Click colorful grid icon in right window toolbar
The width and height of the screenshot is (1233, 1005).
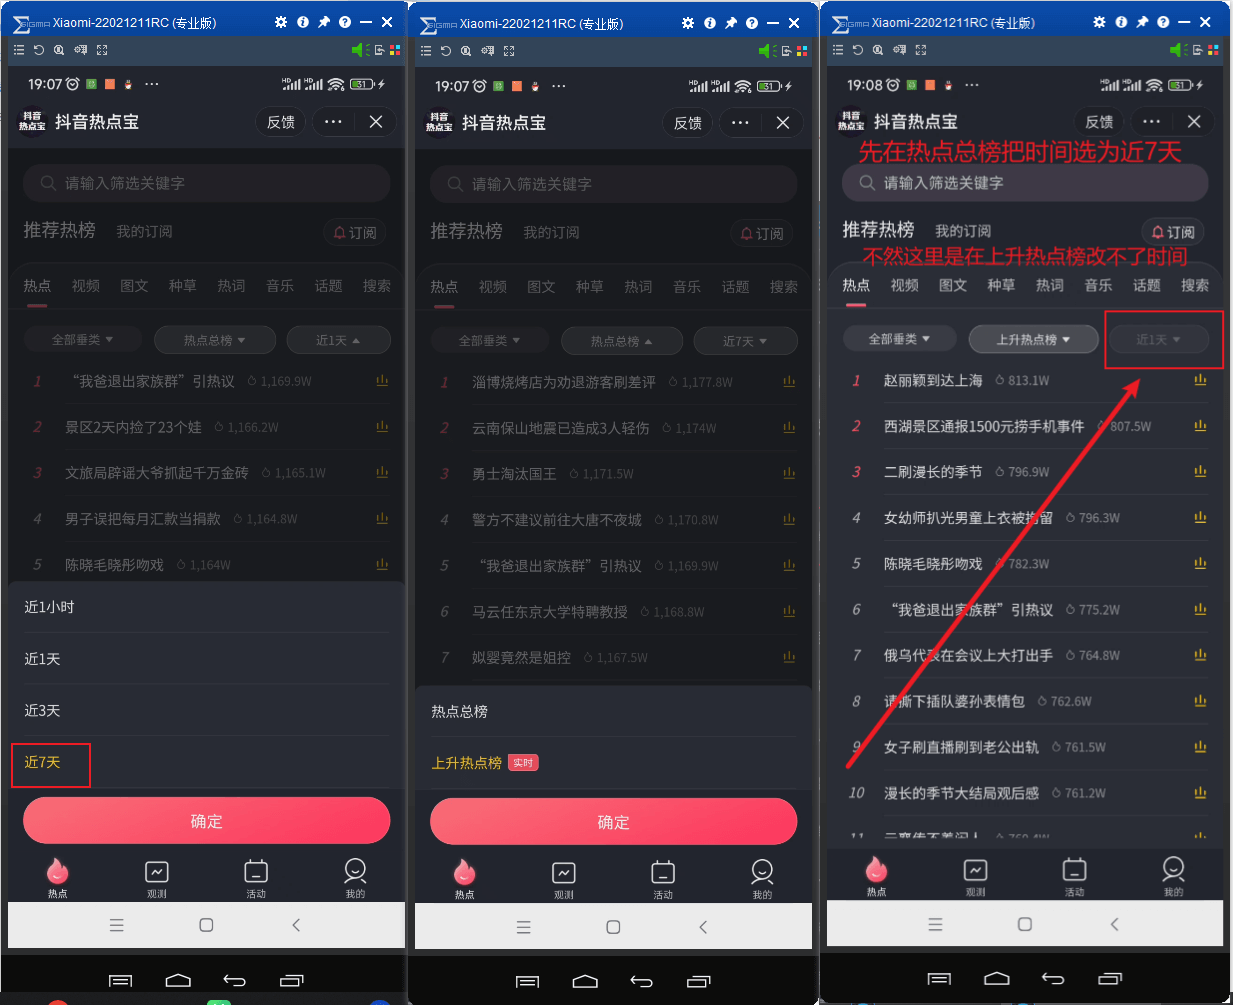pos(1213,50)
